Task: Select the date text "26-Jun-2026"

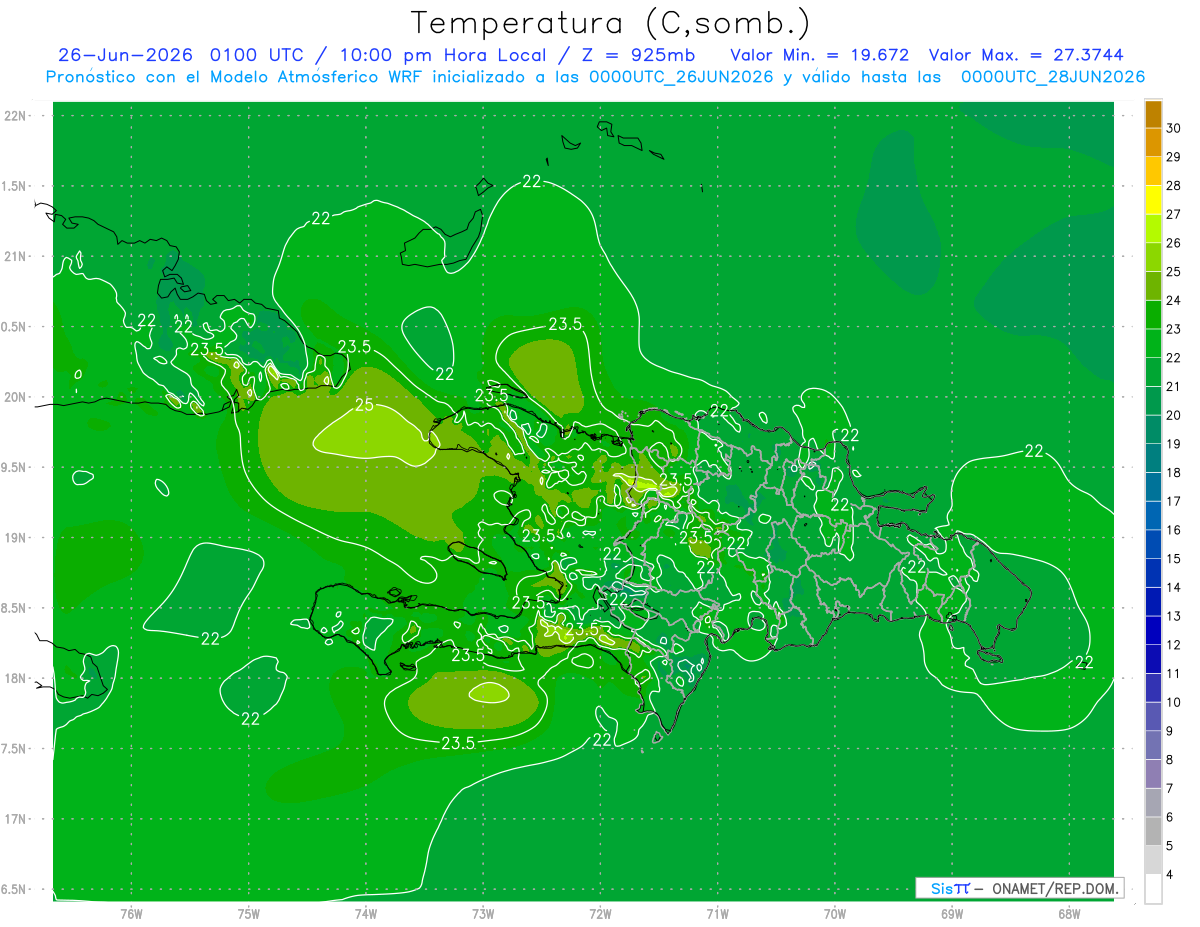Action: click(127, 55)
